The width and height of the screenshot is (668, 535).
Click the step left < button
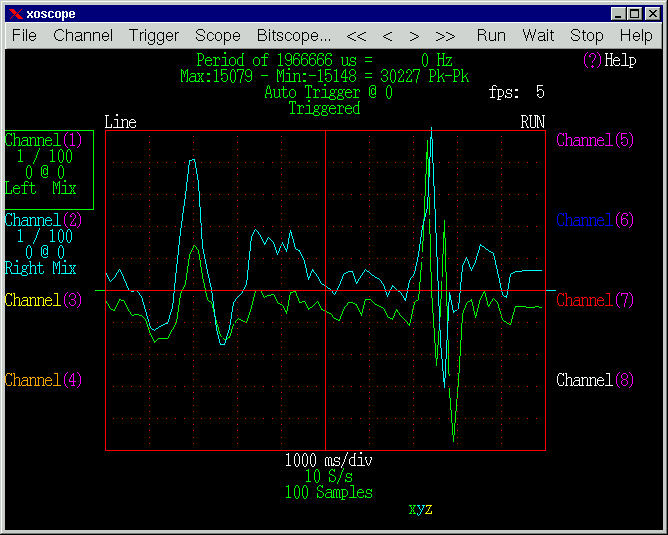pos(386,35)
